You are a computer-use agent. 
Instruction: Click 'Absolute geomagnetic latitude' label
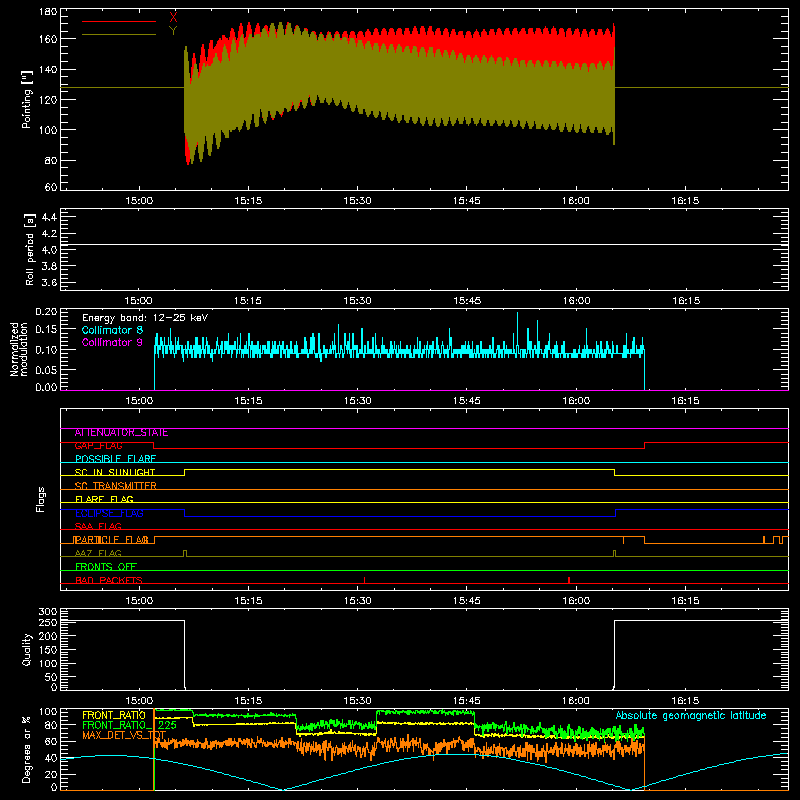[x=691, y=715]
